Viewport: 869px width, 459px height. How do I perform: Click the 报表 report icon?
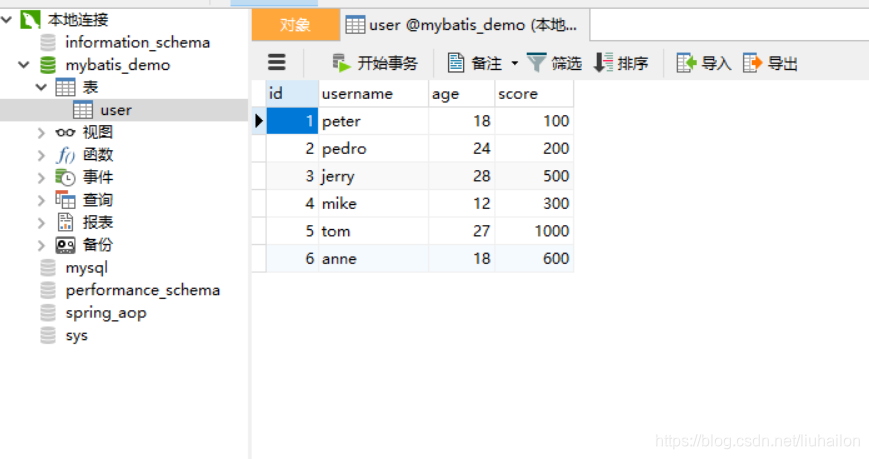[x=65, y=223]
